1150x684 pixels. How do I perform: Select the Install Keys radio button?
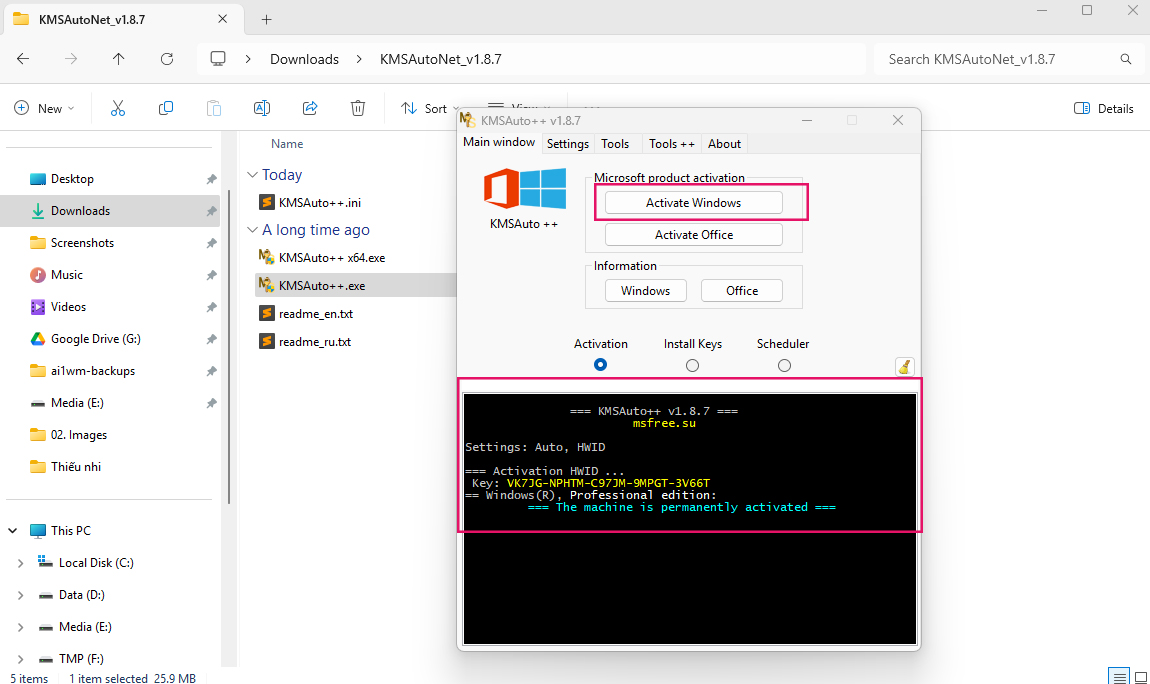tap(692, 365)
